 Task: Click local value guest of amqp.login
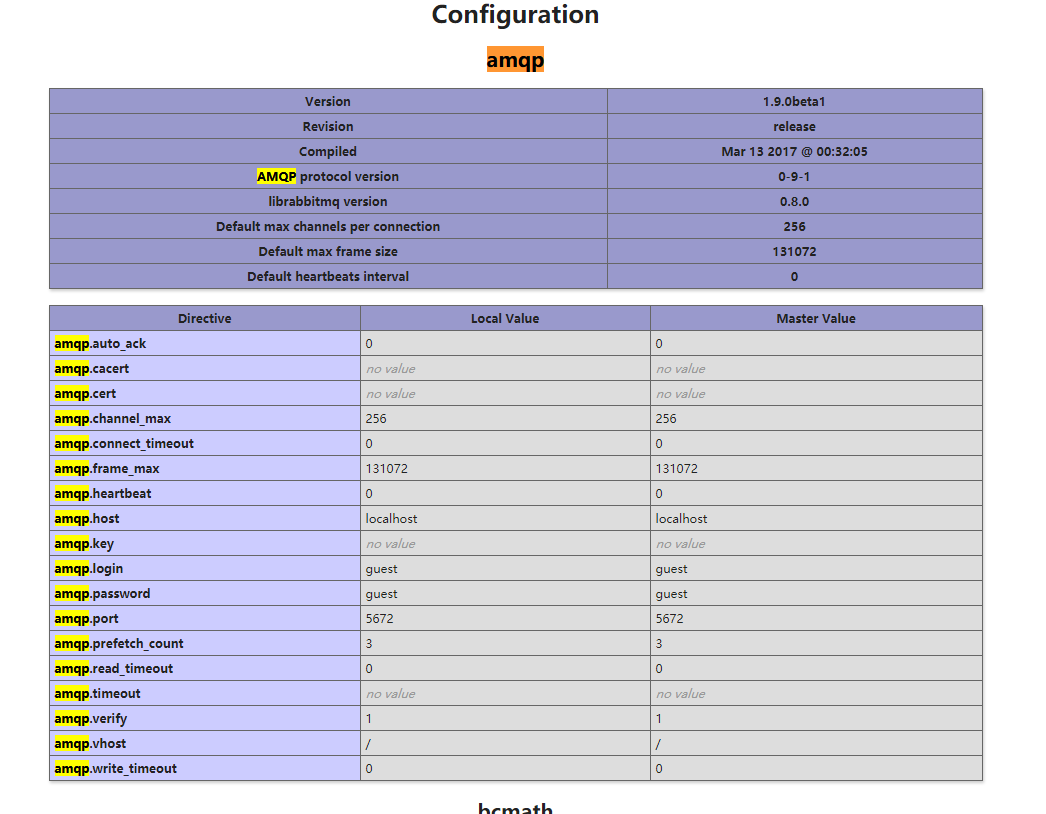(x=382, y=569)
